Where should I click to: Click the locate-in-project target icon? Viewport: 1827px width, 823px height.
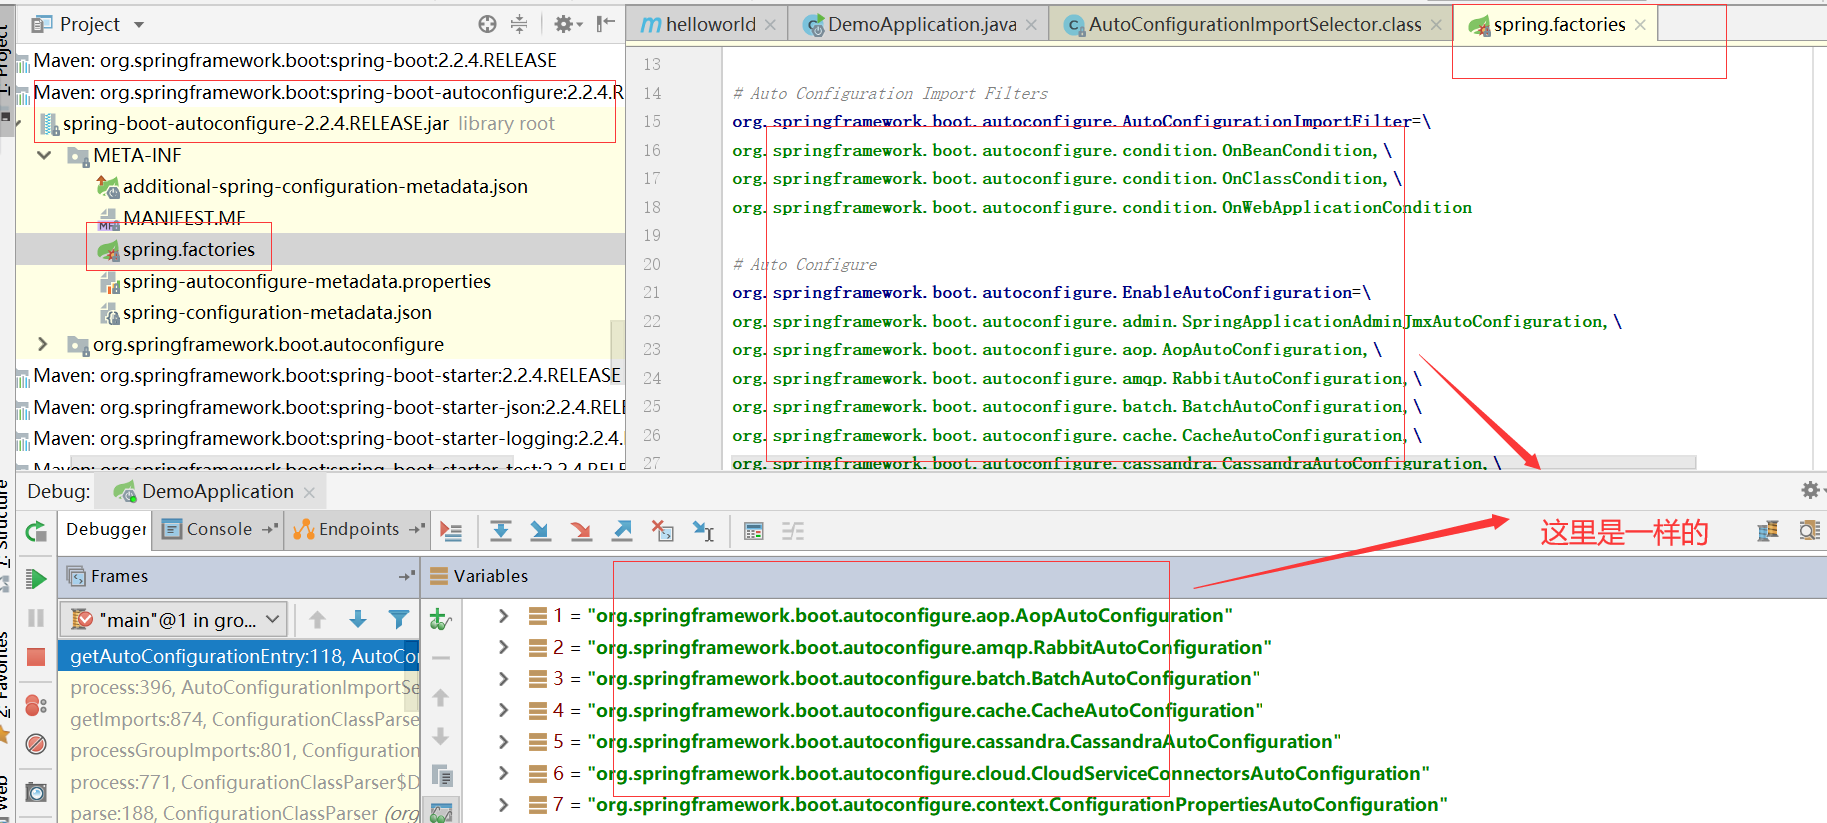coord(487,24)
